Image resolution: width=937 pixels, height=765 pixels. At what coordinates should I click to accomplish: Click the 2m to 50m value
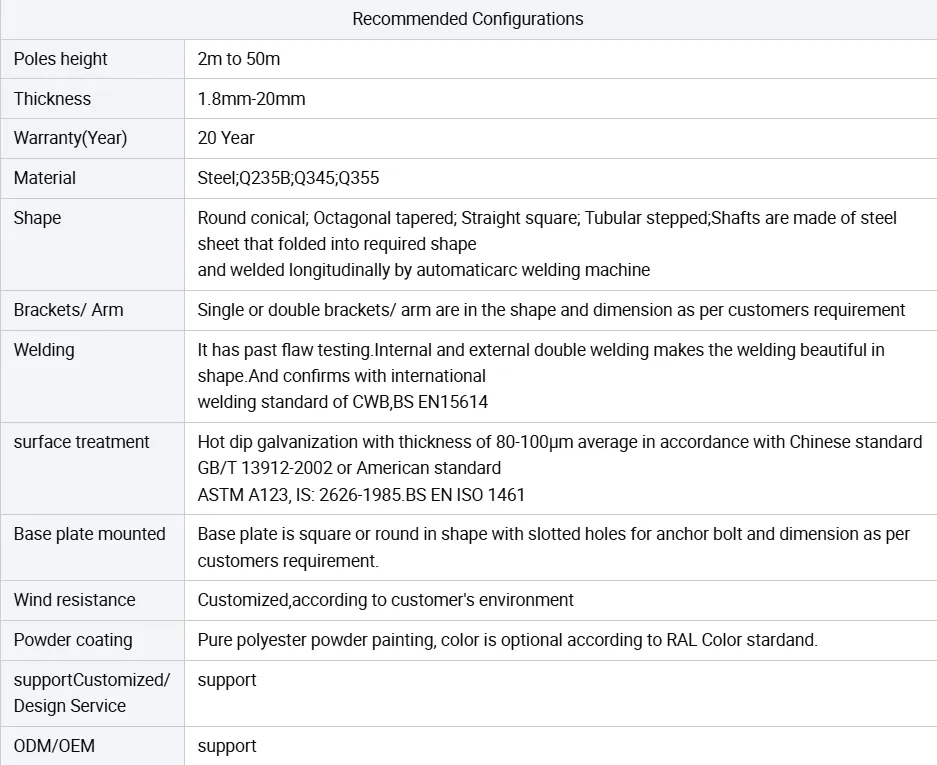pos(239,59)
